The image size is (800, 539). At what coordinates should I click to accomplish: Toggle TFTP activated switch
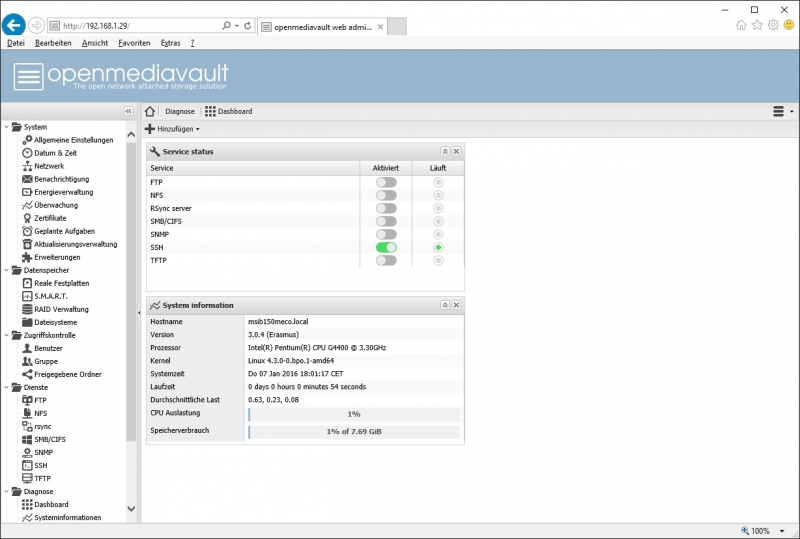[386, 260]
